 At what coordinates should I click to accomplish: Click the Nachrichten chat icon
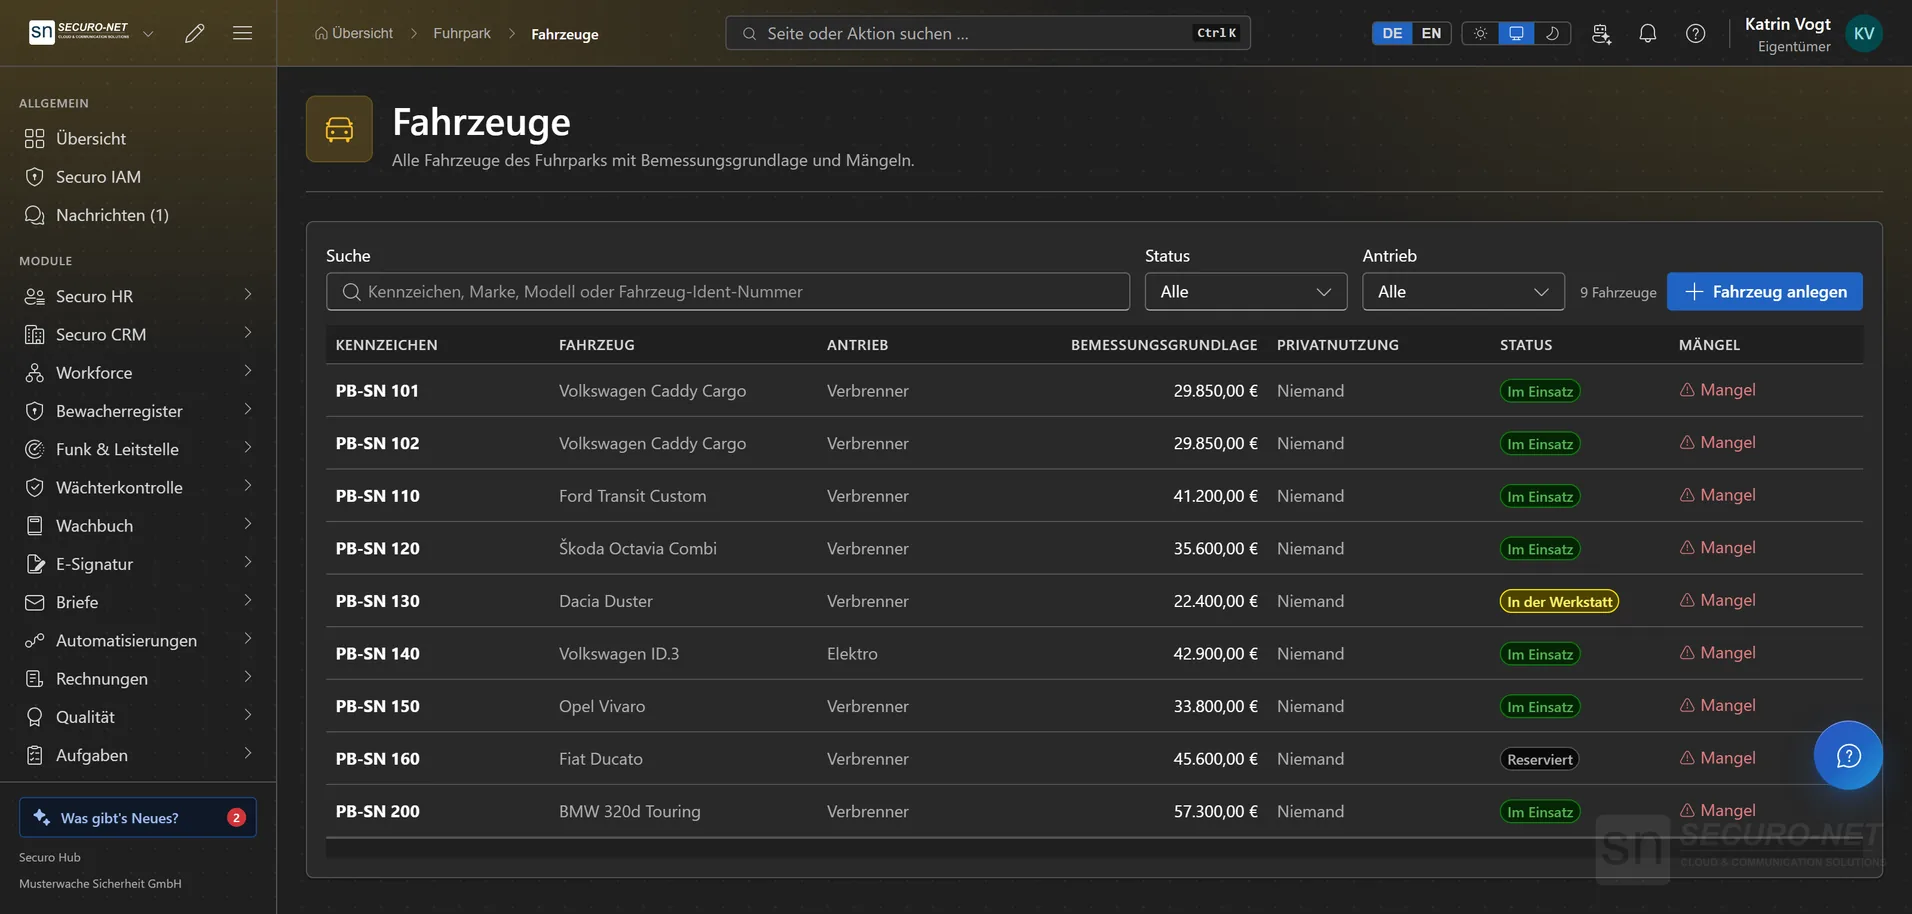(35, 215)
